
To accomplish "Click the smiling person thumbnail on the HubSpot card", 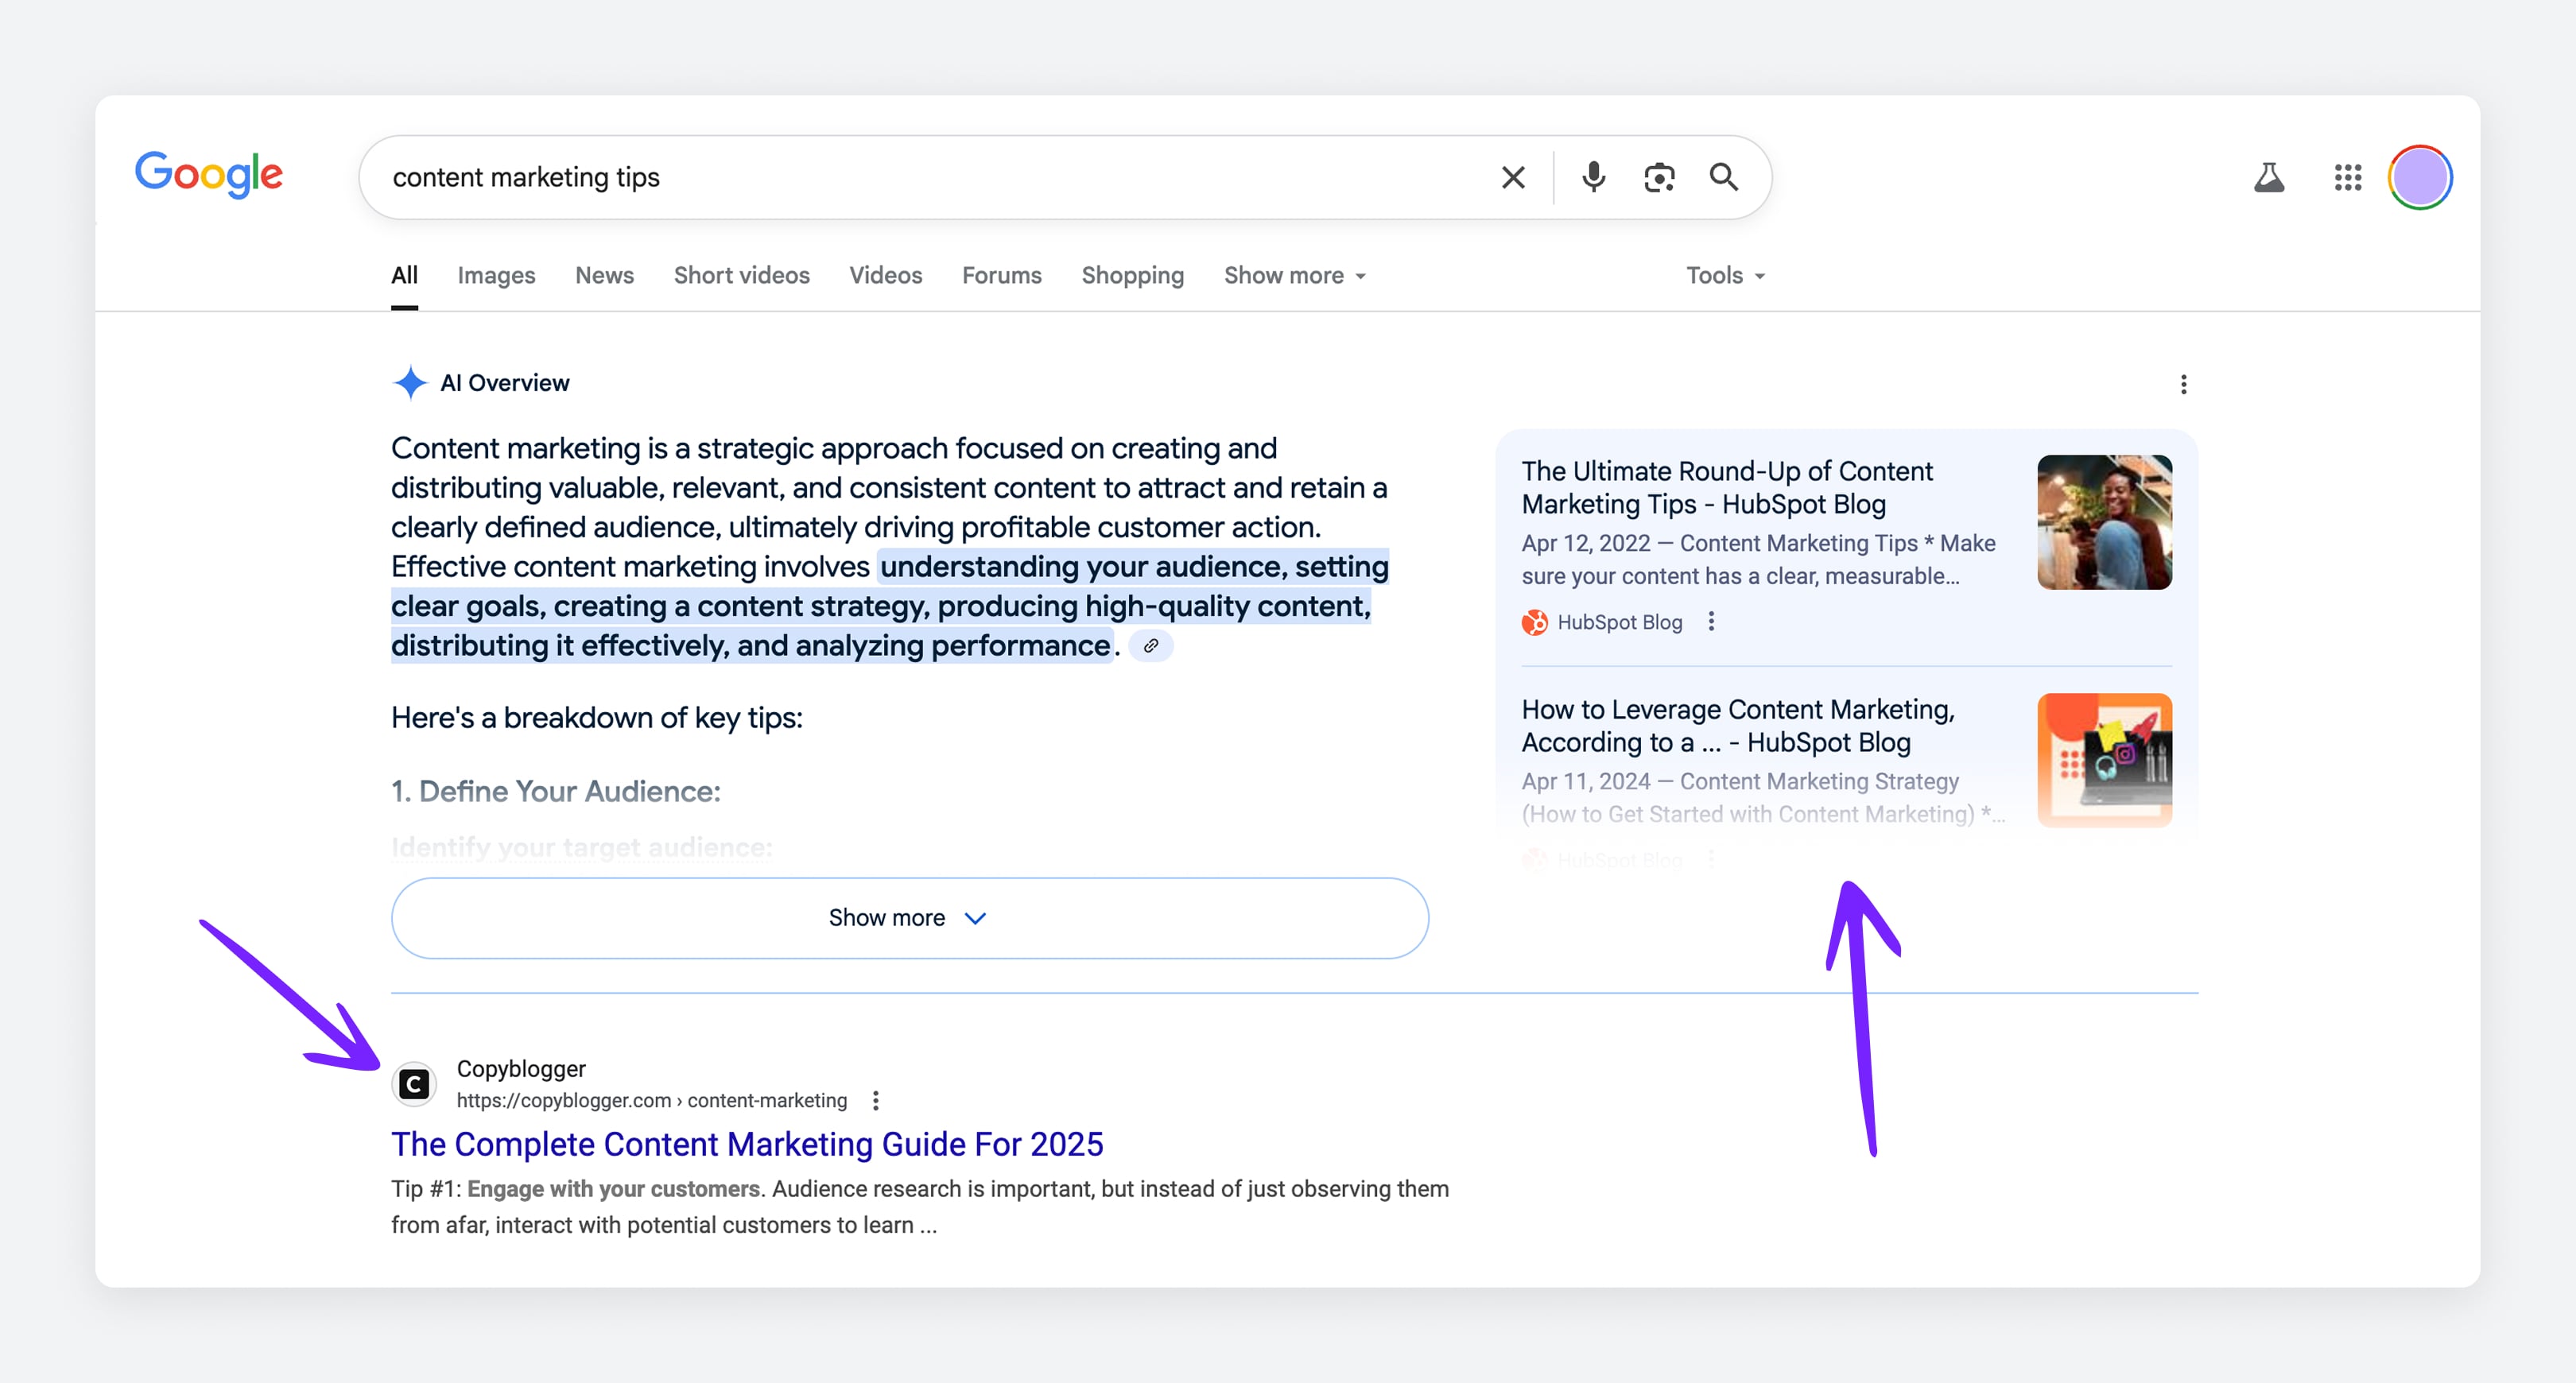I will 2104,522.
